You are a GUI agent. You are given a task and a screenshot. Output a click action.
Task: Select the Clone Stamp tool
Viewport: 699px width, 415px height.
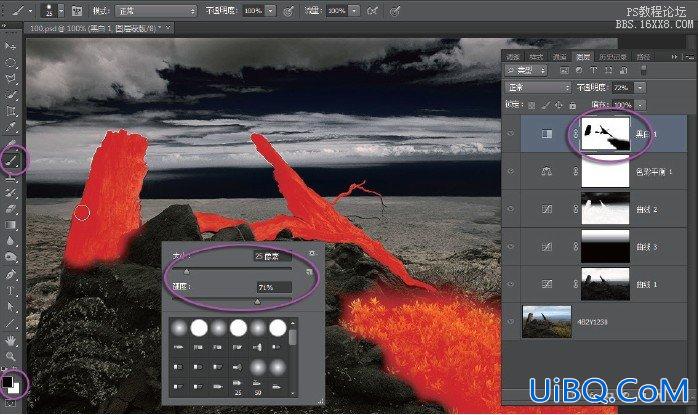click(x=10, y=177)
